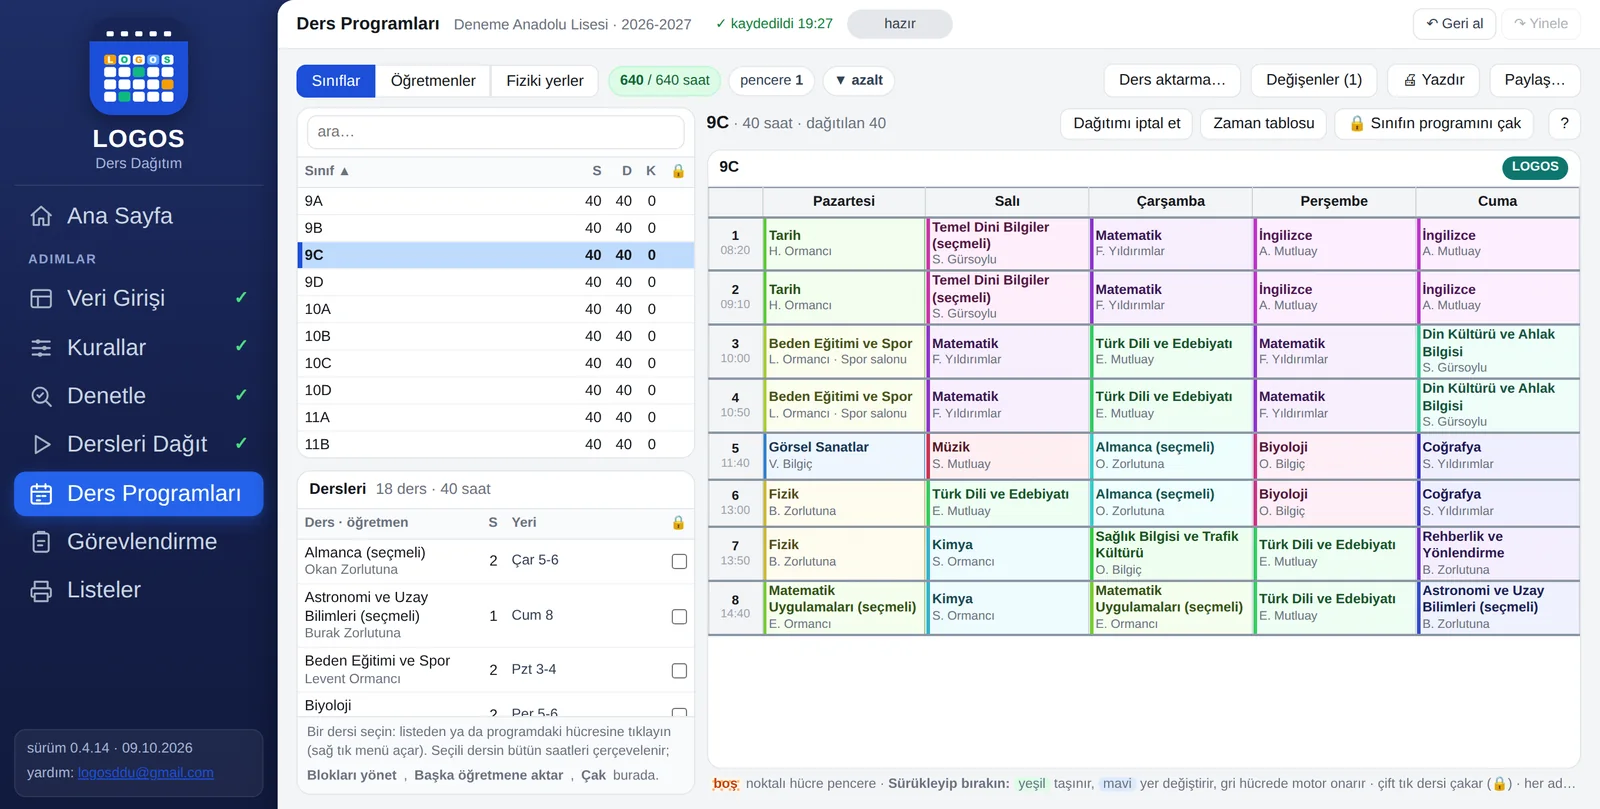
Task: Click the LOGOS badge on timetable
Action: pyautogui.click(x=1535, y=167)
